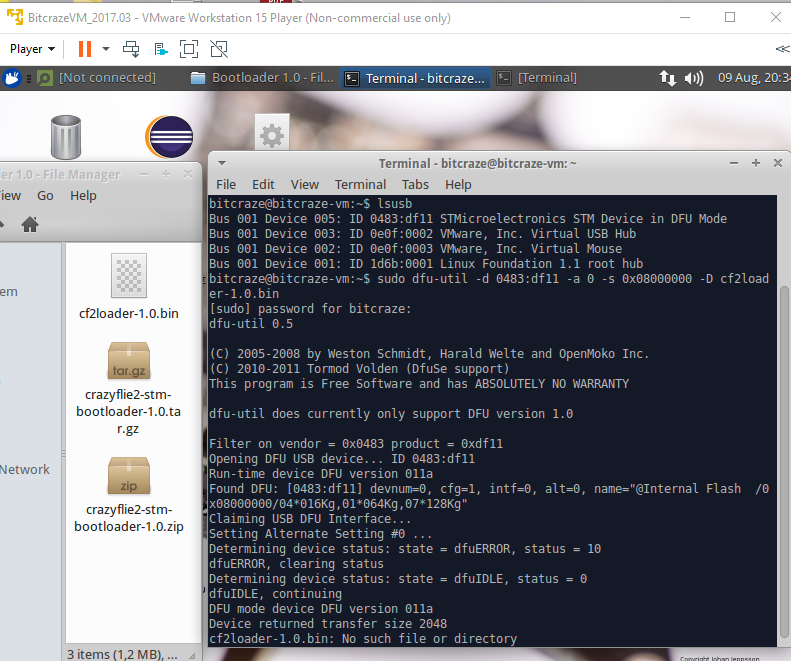Open the Tabs menu in terminal
791x661 pixels.
pyautogui.click(x=415, y=184)
